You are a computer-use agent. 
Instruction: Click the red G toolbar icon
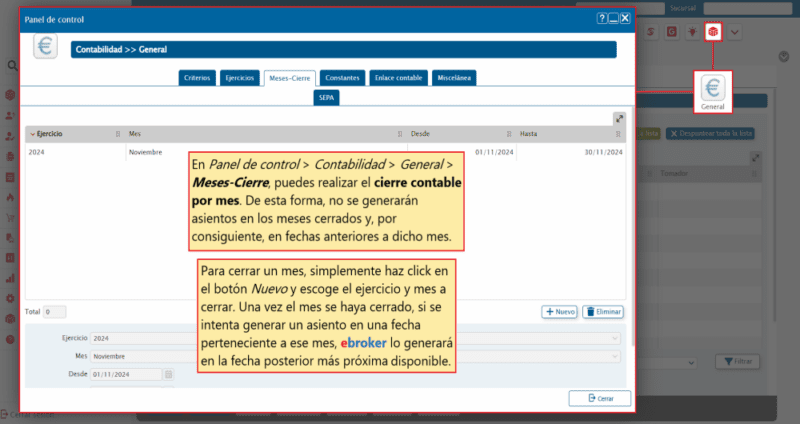[x=671, y=33]
